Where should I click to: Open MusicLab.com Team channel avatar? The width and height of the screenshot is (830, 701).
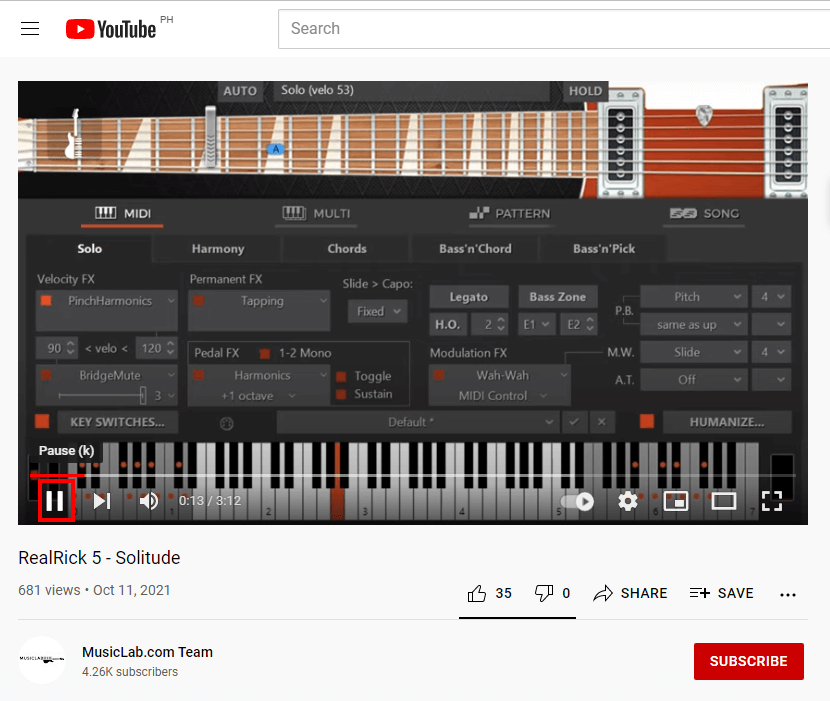point(42,660)
